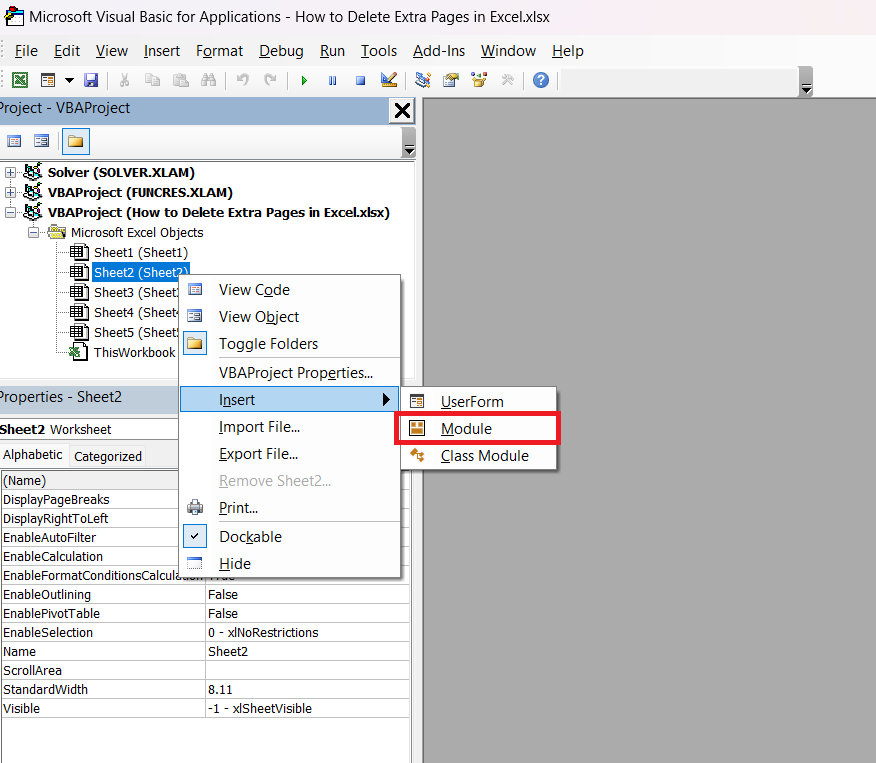Screen dimensions: 876x763
Task: Open the Tools menu
Action: (x=379, y=51)
